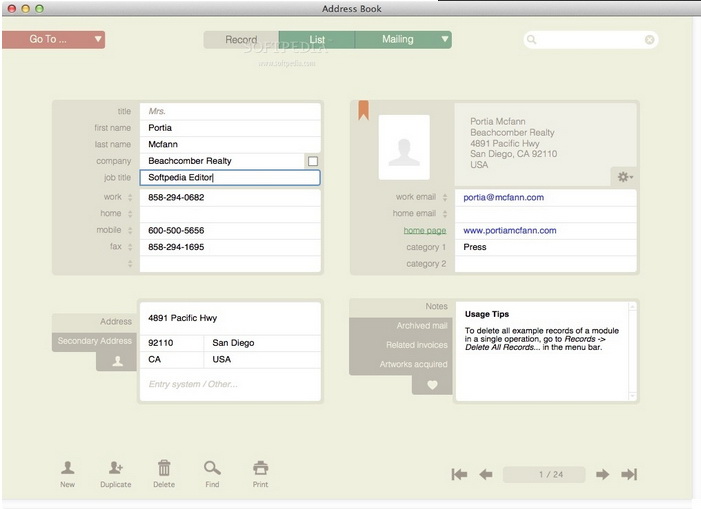Open label stepper of empty phone row

coord(130,264)
